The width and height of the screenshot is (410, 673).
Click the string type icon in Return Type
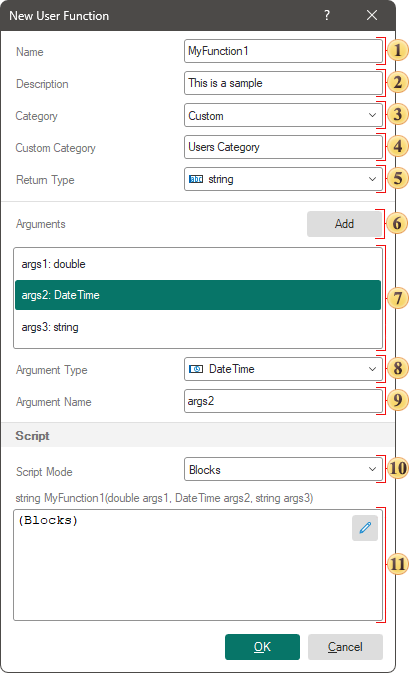(x=196, y=179)
